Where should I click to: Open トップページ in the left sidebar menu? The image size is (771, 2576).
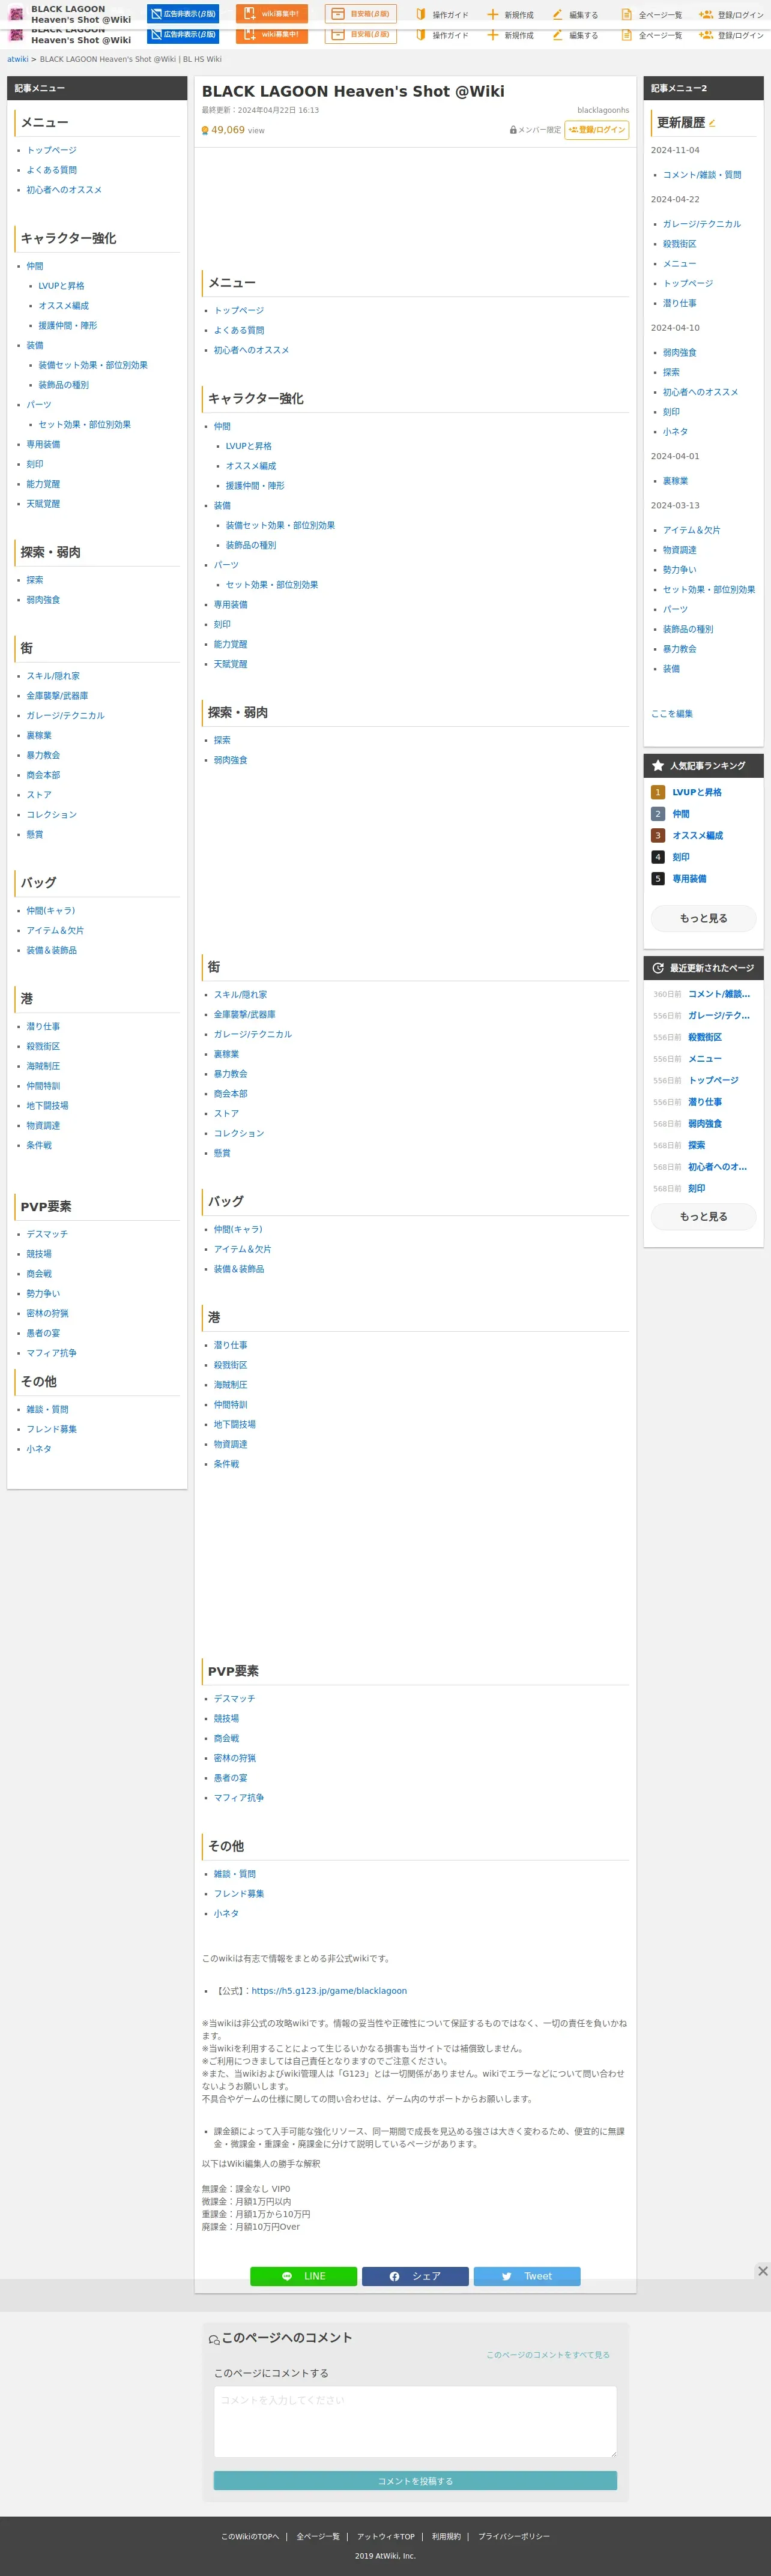[51, 150]
